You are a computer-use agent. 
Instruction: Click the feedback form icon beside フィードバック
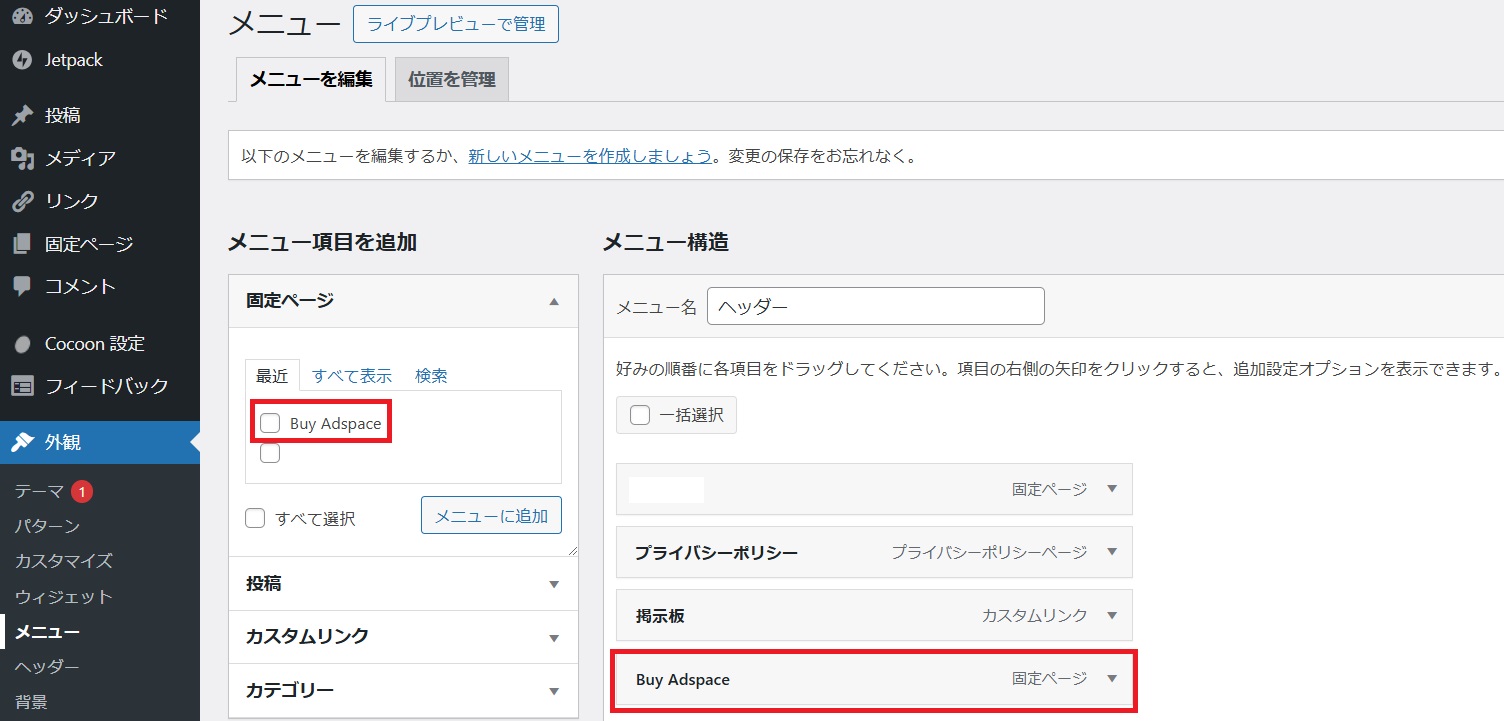click(x=22, y=386)
